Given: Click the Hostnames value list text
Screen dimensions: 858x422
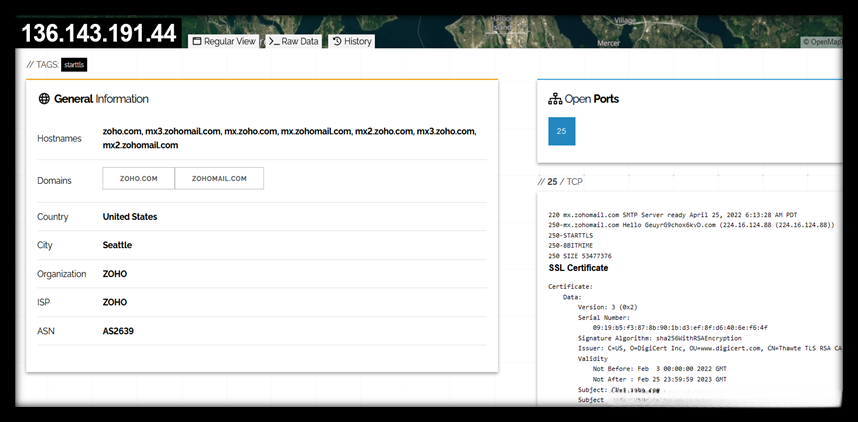Looking at the screenshot, I should click(x=289, y=138).
